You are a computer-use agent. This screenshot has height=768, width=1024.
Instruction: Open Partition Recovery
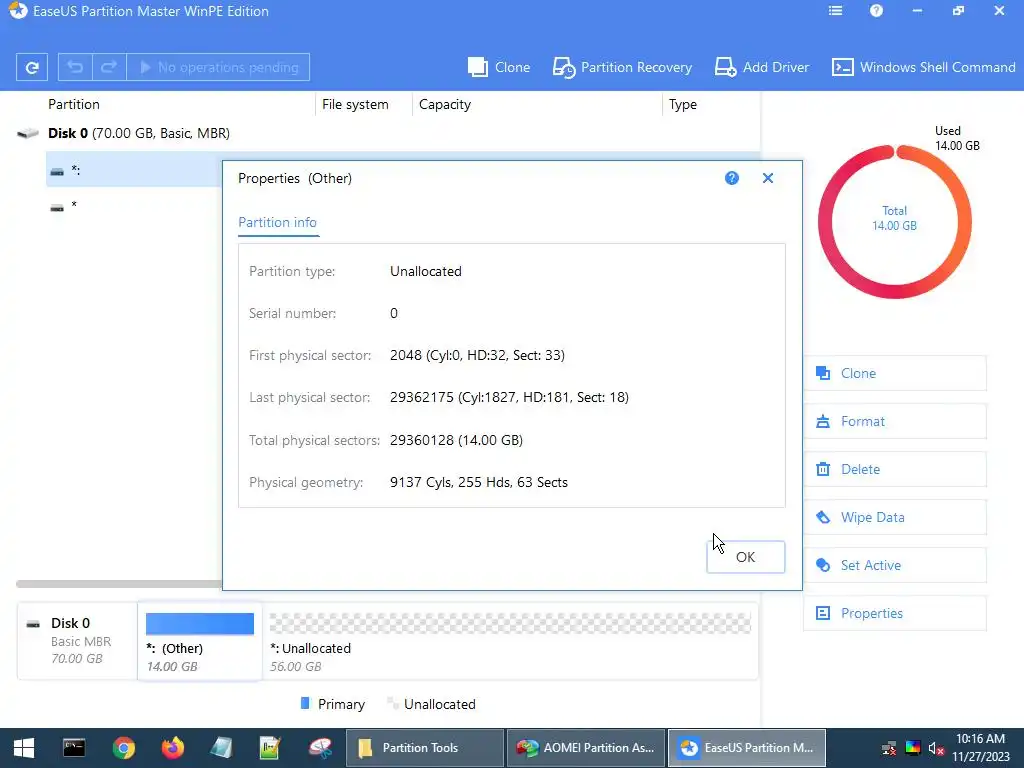[x=622, y=67]
